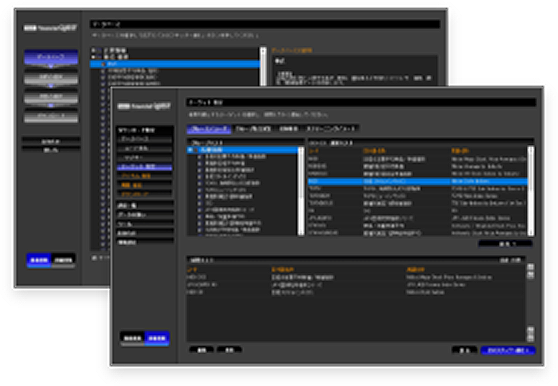Sort by the first orange column header in upper right table

coord(314,151)
